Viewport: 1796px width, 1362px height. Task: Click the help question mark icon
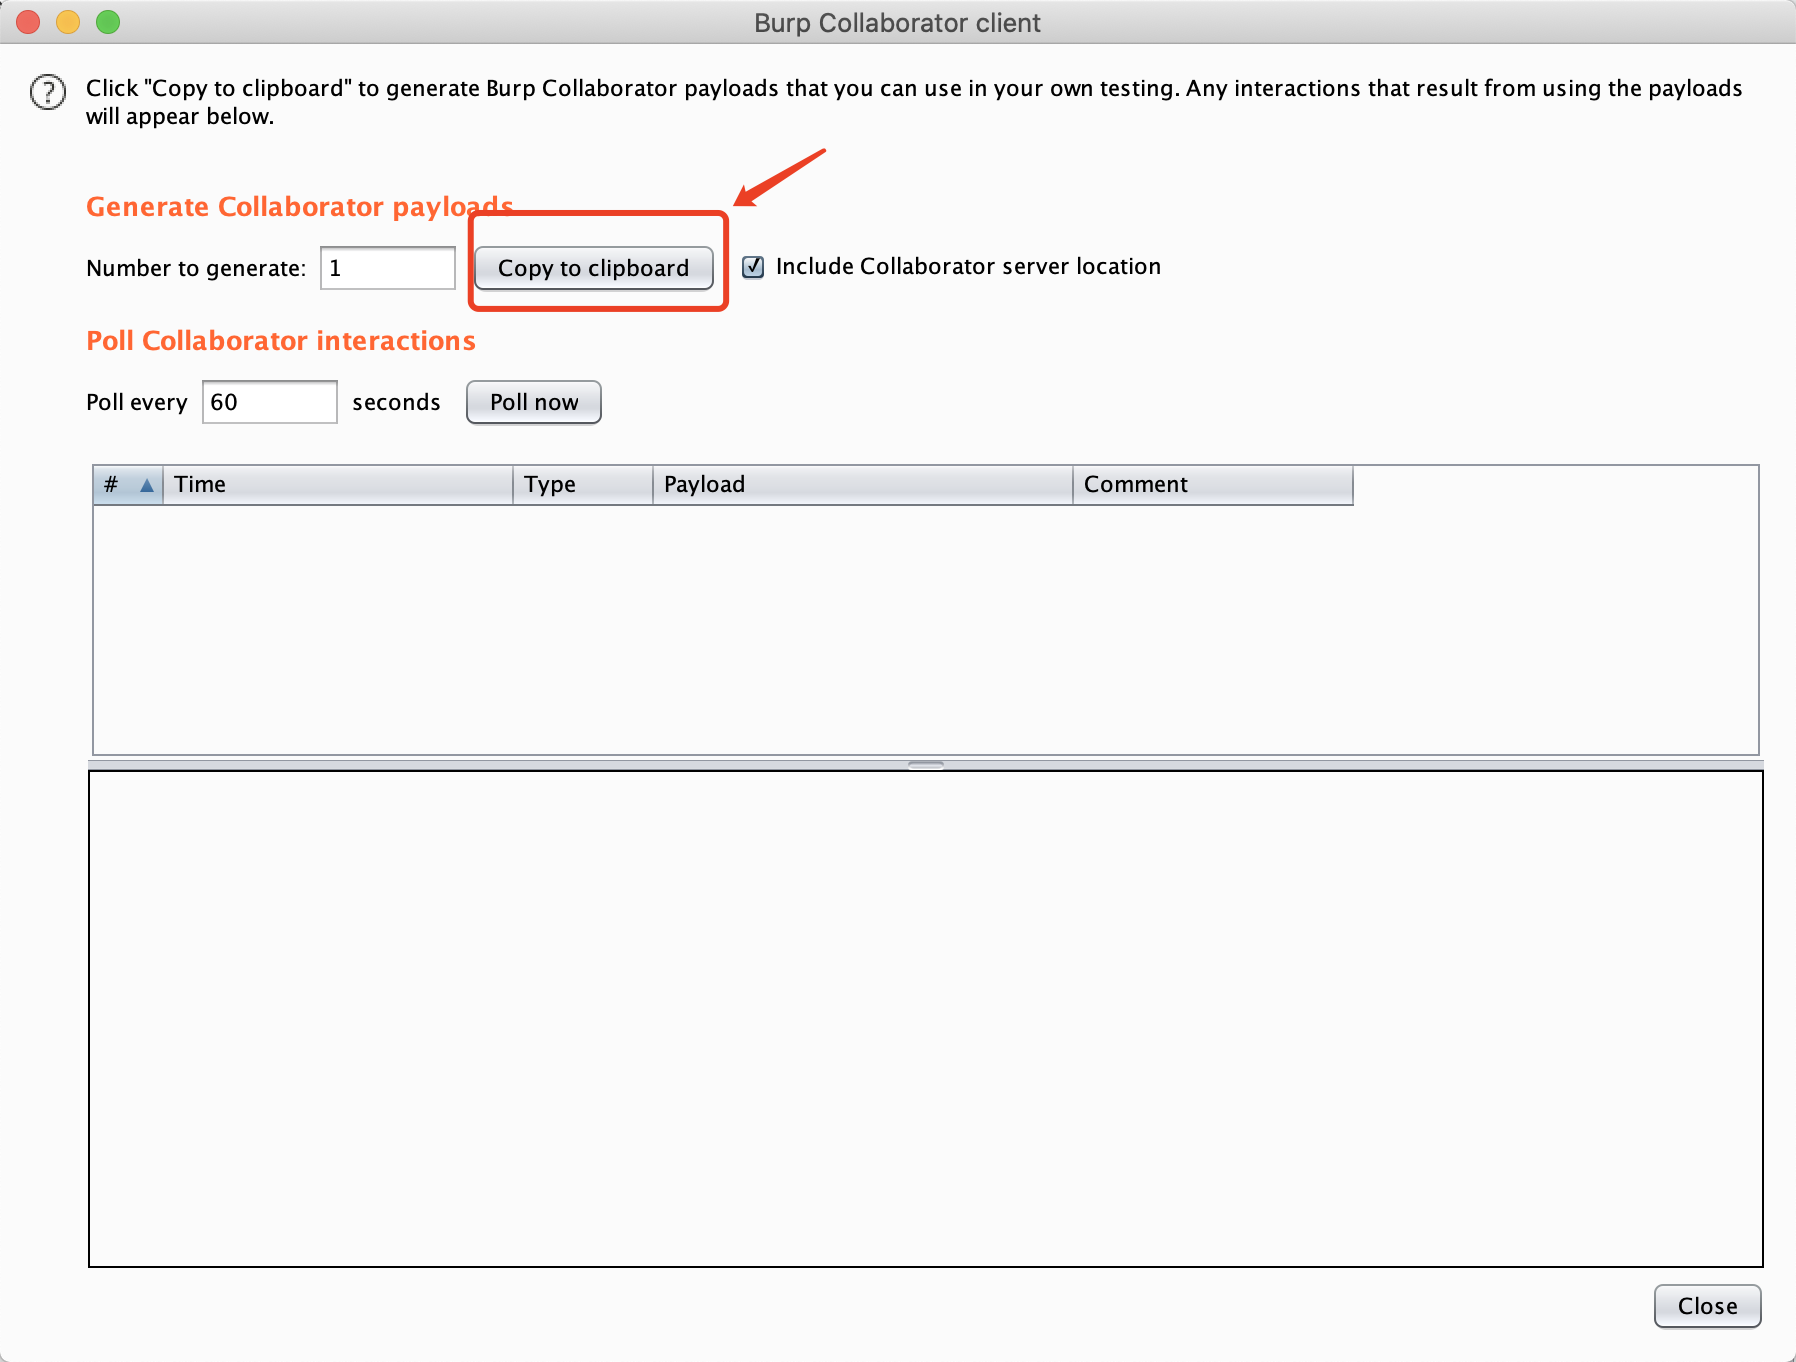tap(48, 92)
